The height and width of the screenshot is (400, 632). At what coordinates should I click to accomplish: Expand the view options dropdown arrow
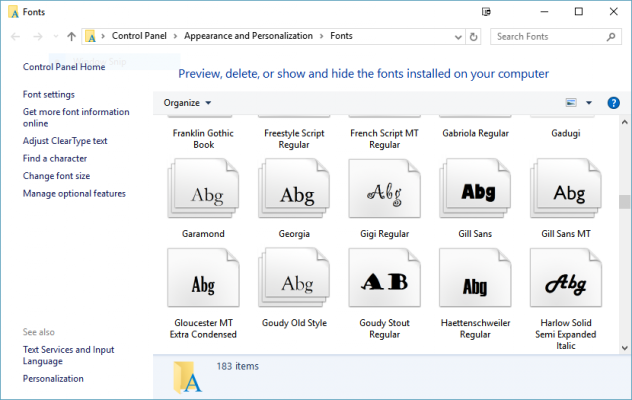pos(589,103)
